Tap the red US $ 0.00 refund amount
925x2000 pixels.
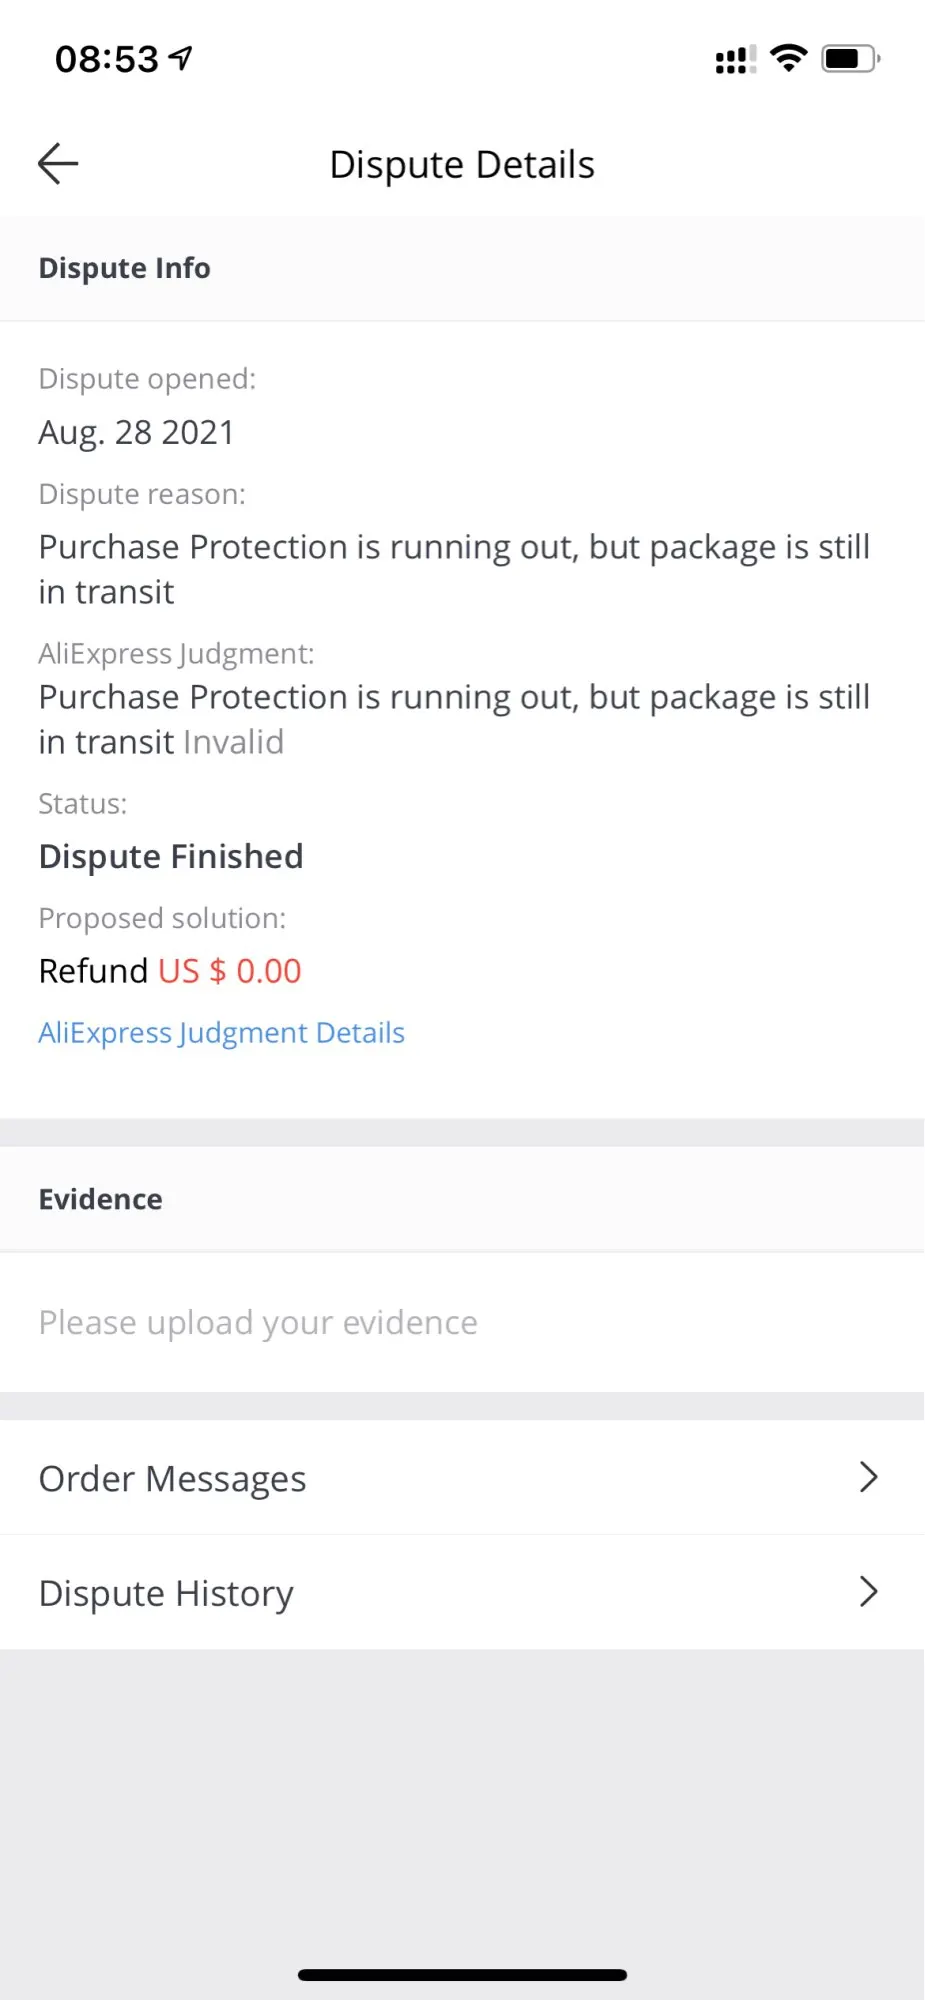[x=229, y=971]
